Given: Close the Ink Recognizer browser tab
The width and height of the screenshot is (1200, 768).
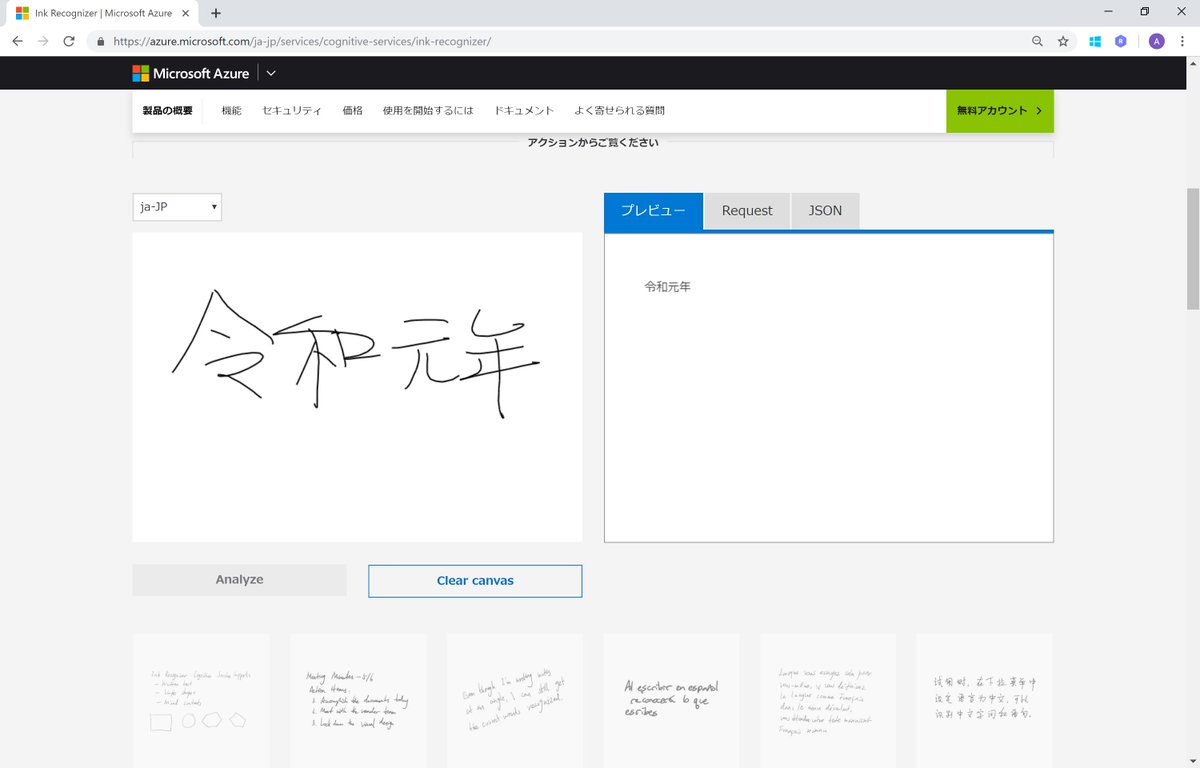Looking at the screenshot, I should coord(184,13).
